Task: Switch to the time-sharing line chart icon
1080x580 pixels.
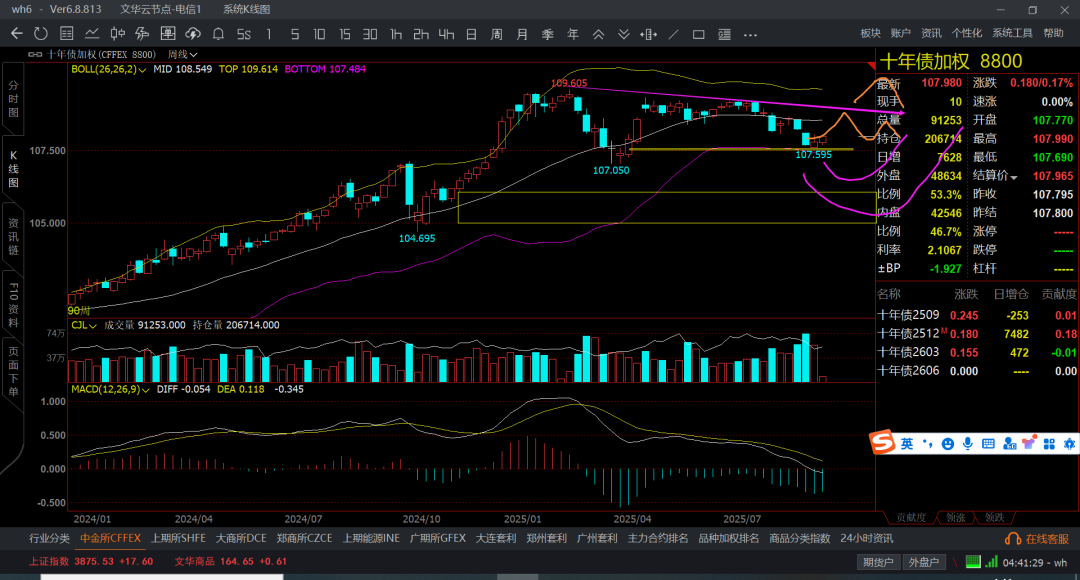Action: [92, 34]
